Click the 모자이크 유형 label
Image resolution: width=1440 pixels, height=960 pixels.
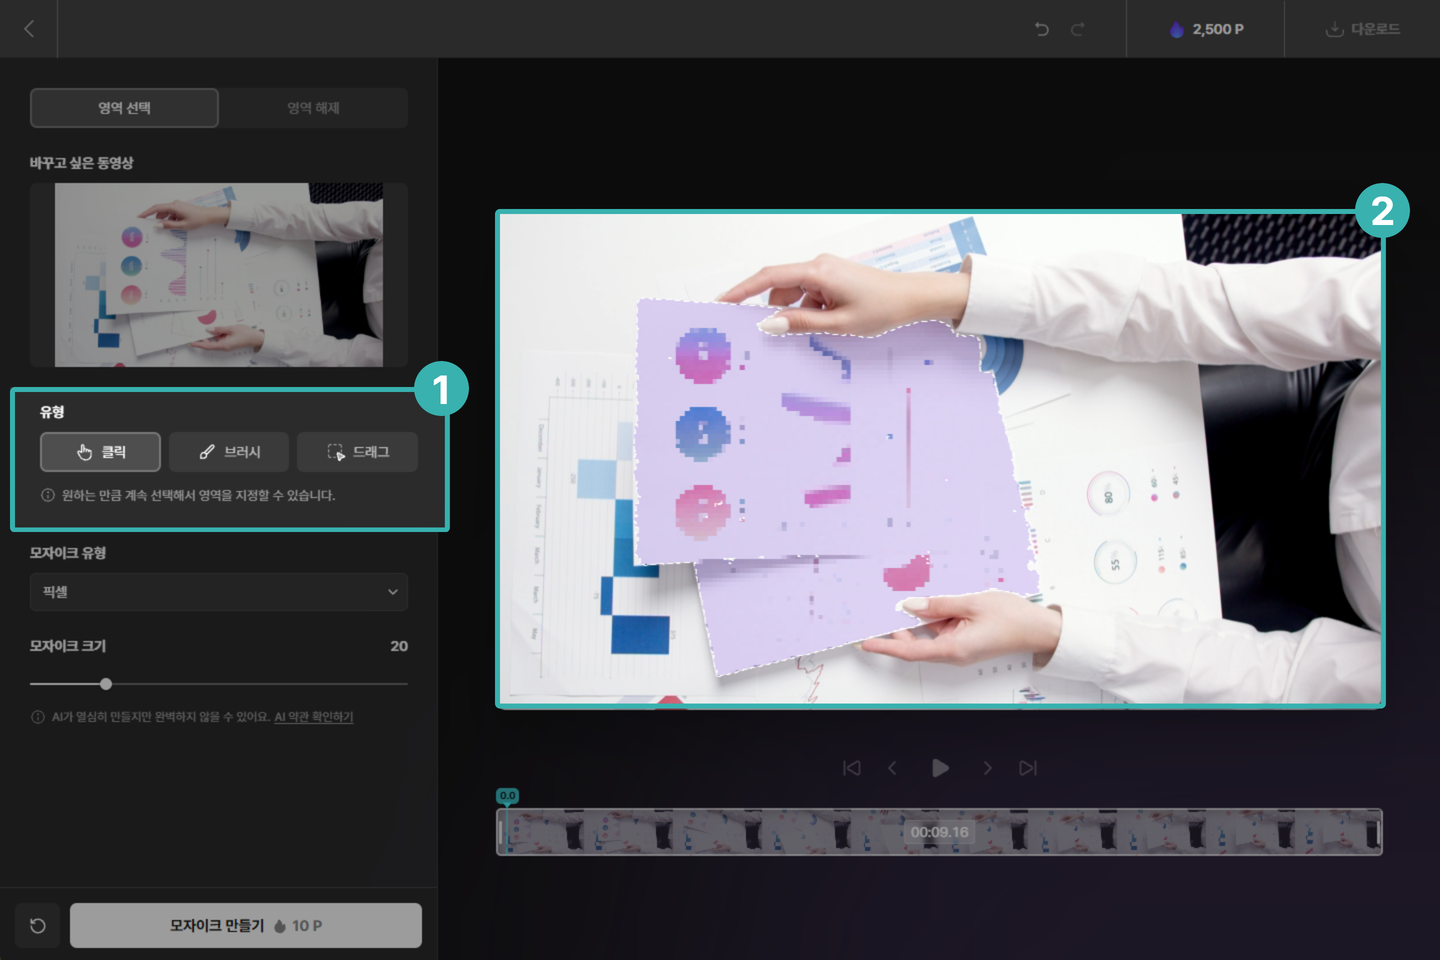(68, 553)
